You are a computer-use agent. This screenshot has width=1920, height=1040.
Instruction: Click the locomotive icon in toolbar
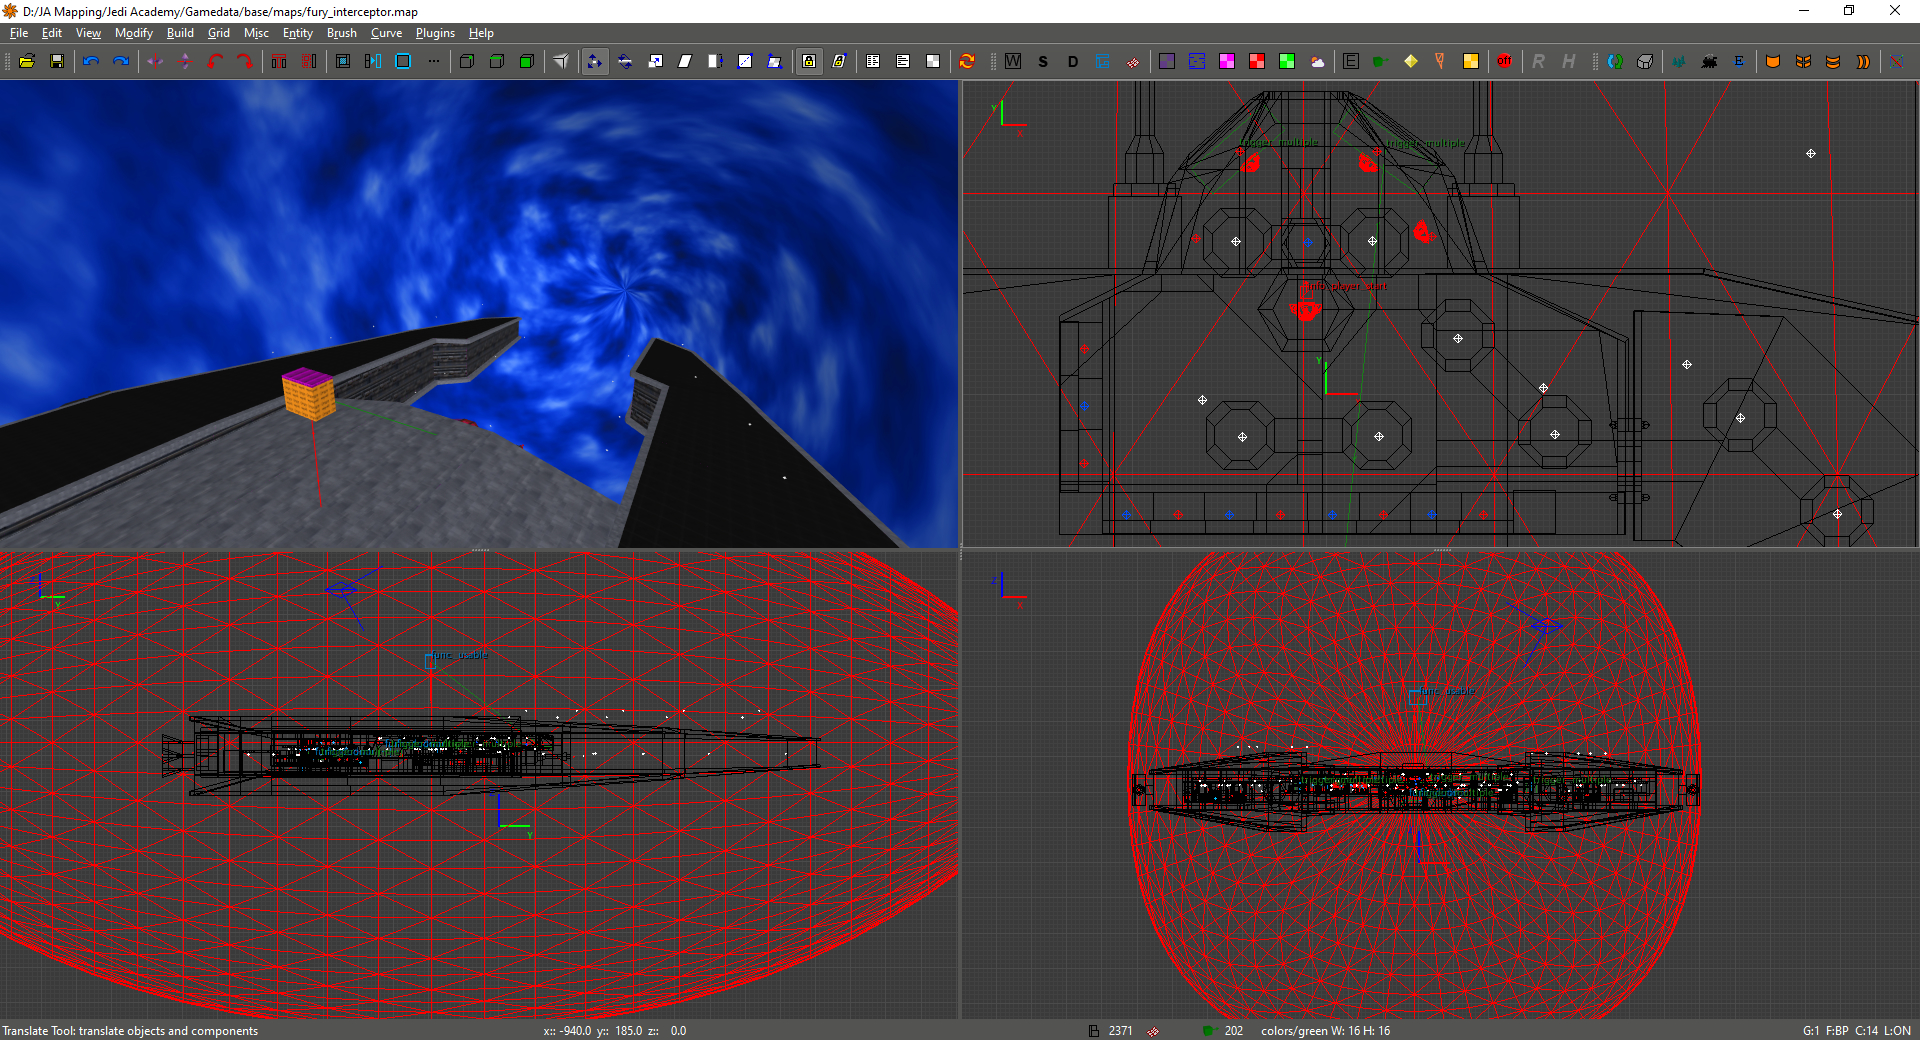tap(1709, 61)
